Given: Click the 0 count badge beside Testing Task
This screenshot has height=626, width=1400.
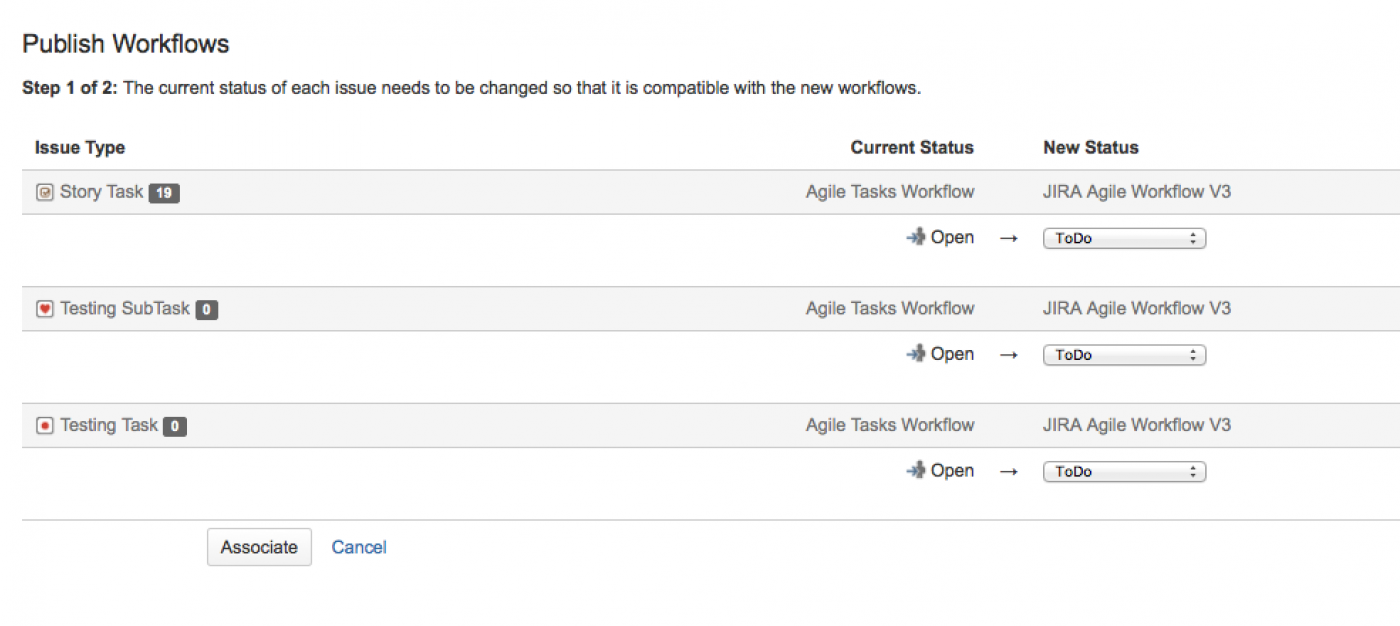Looking at the screenshot, I should [x=175, y=427].
